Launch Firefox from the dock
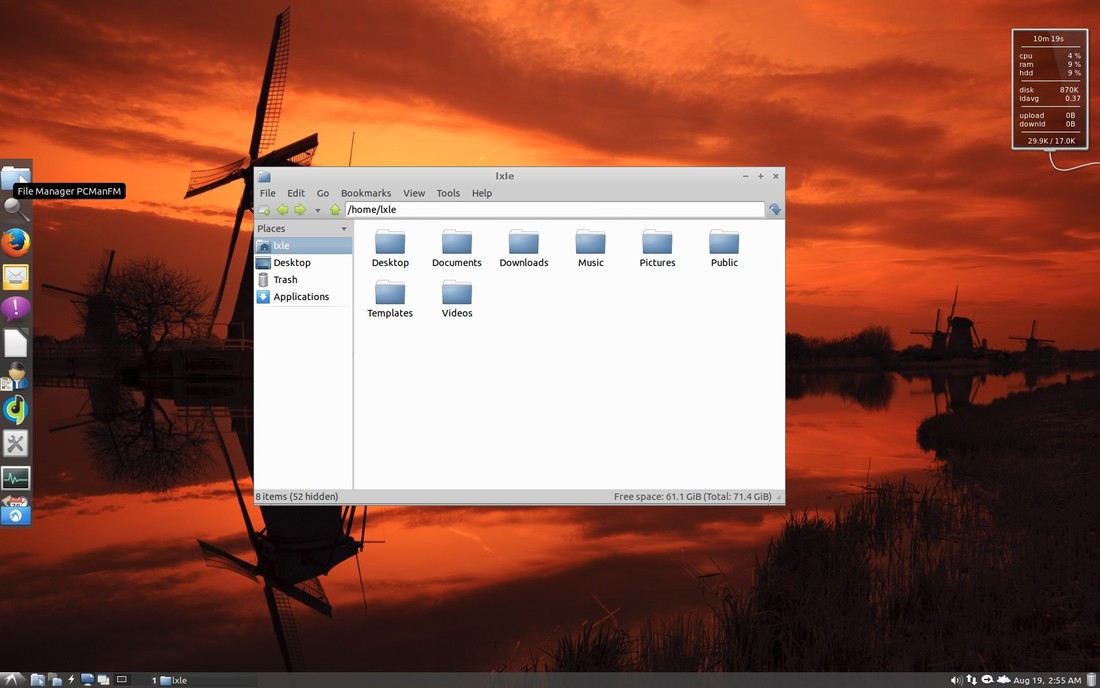 [x=15, y=243]
